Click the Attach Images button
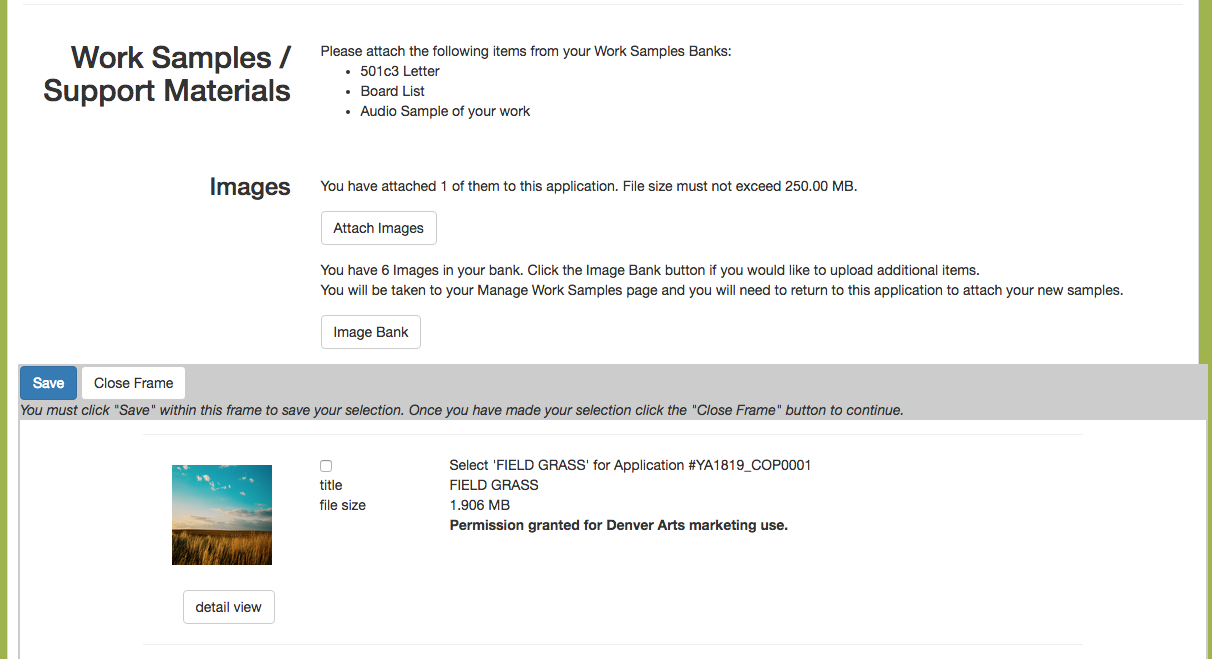The image size is (1212, 659). [x=378, y=228]
